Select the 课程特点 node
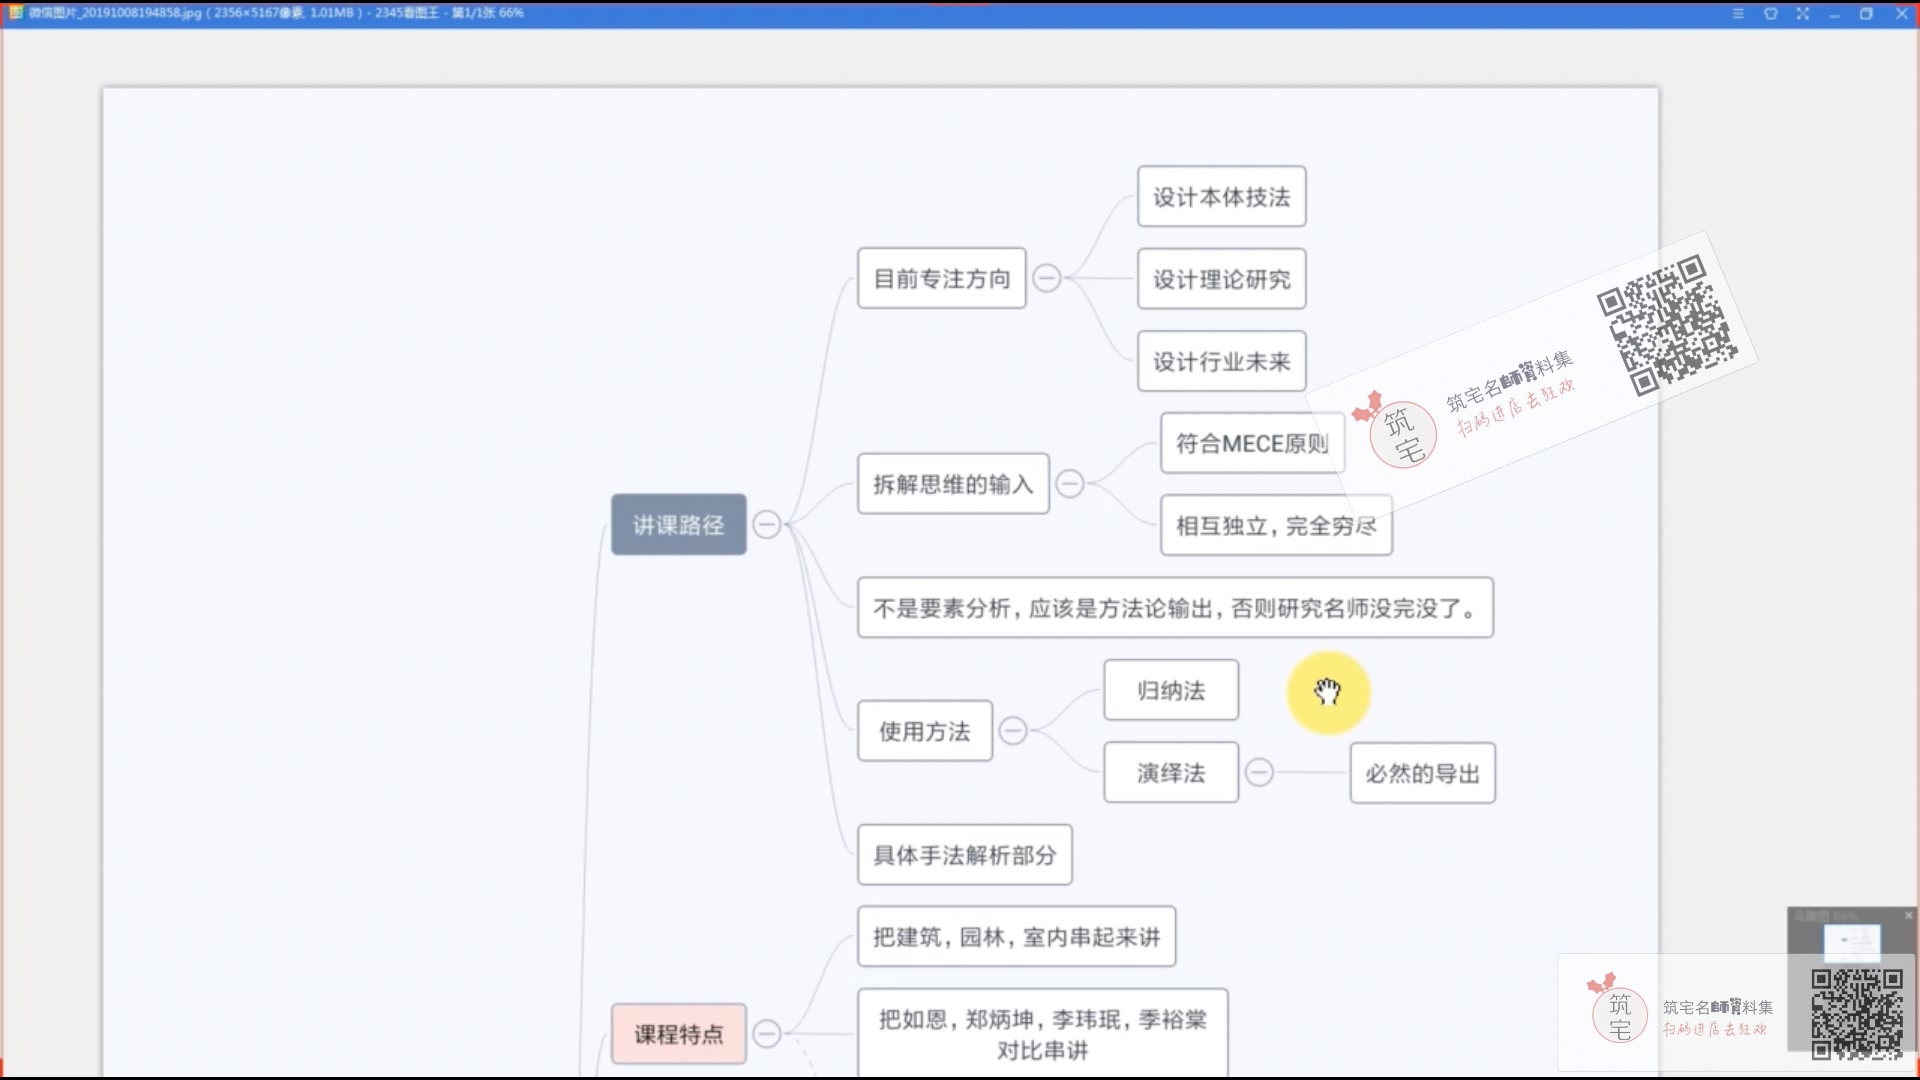The width and height of the screenshot is (1920, 1080). click(x=679, y=1034)
